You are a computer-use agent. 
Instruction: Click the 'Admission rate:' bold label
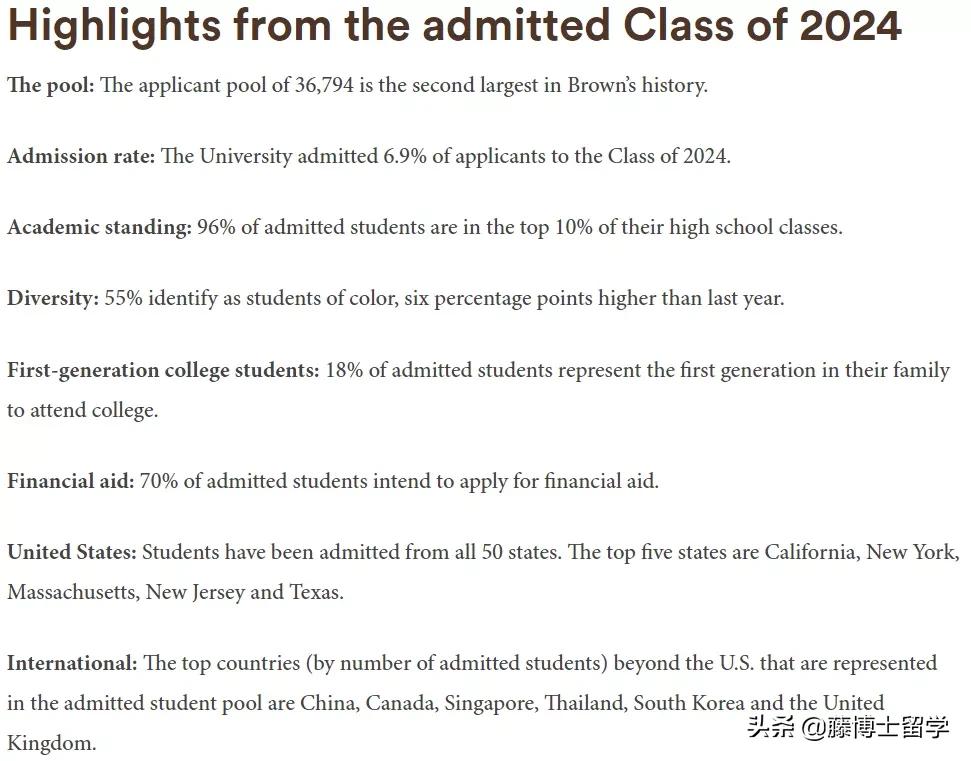point(81,156)
